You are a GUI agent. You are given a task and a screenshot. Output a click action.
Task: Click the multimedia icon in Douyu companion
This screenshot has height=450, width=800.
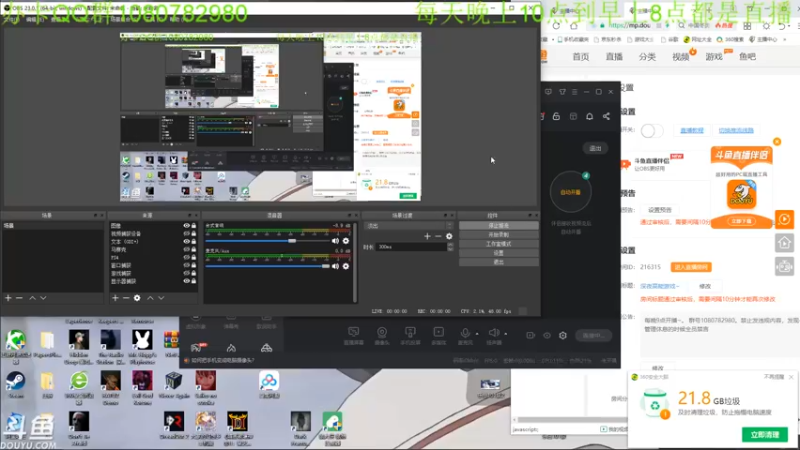point(438,332)
